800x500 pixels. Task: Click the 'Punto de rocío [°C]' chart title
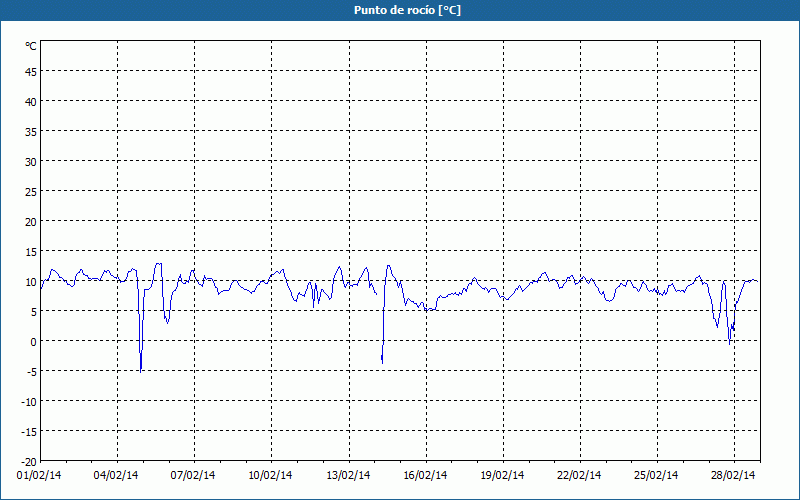point(407,10)
